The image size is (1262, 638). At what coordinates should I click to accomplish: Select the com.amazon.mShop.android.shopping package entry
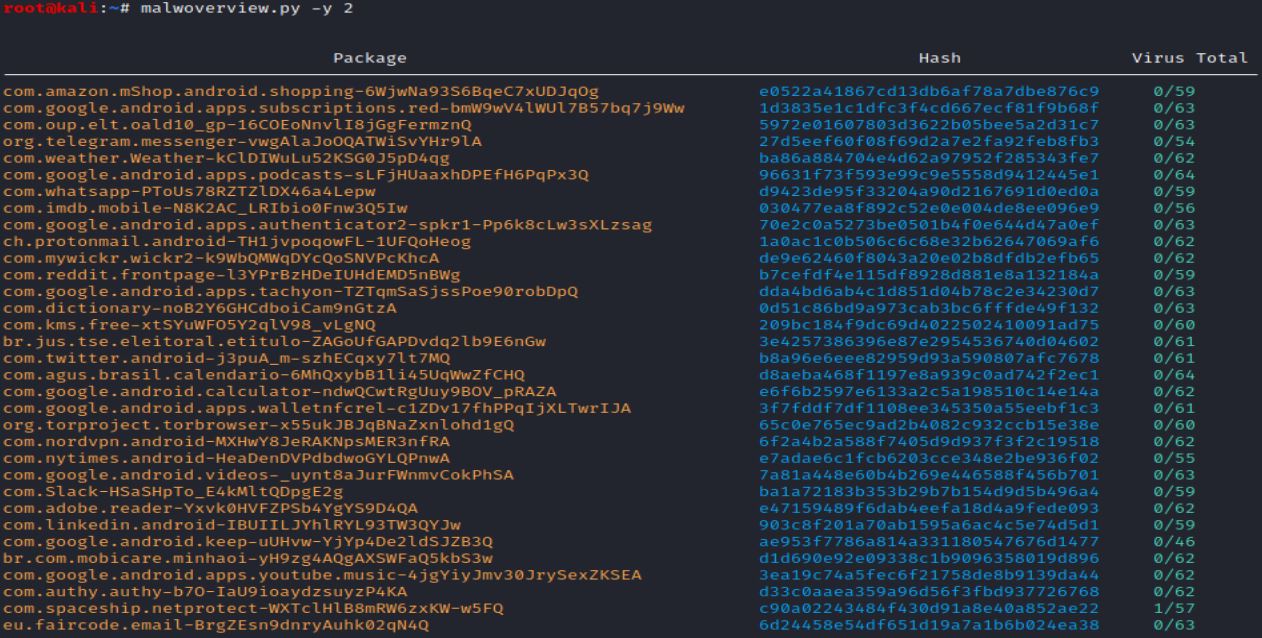(x=301, y=91)
